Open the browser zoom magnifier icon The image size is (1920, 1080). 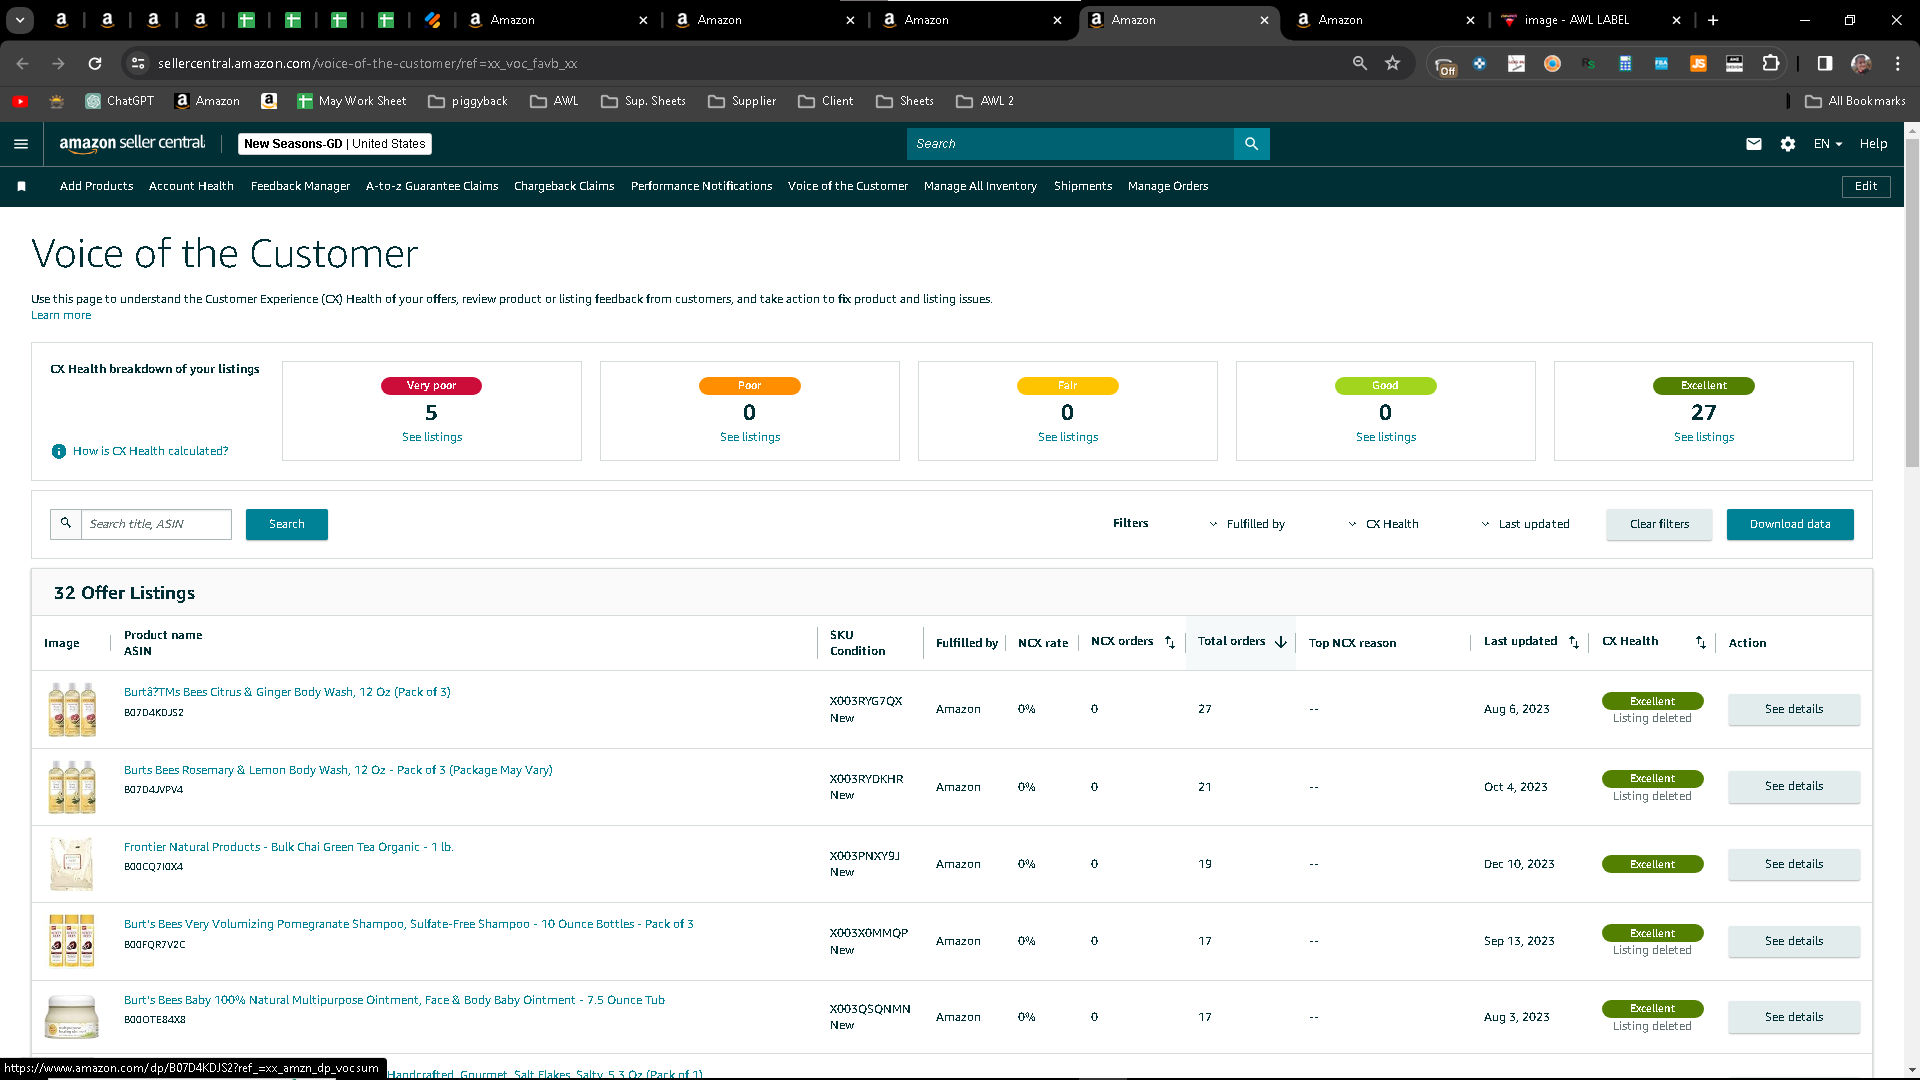[x=1360, y=63]
